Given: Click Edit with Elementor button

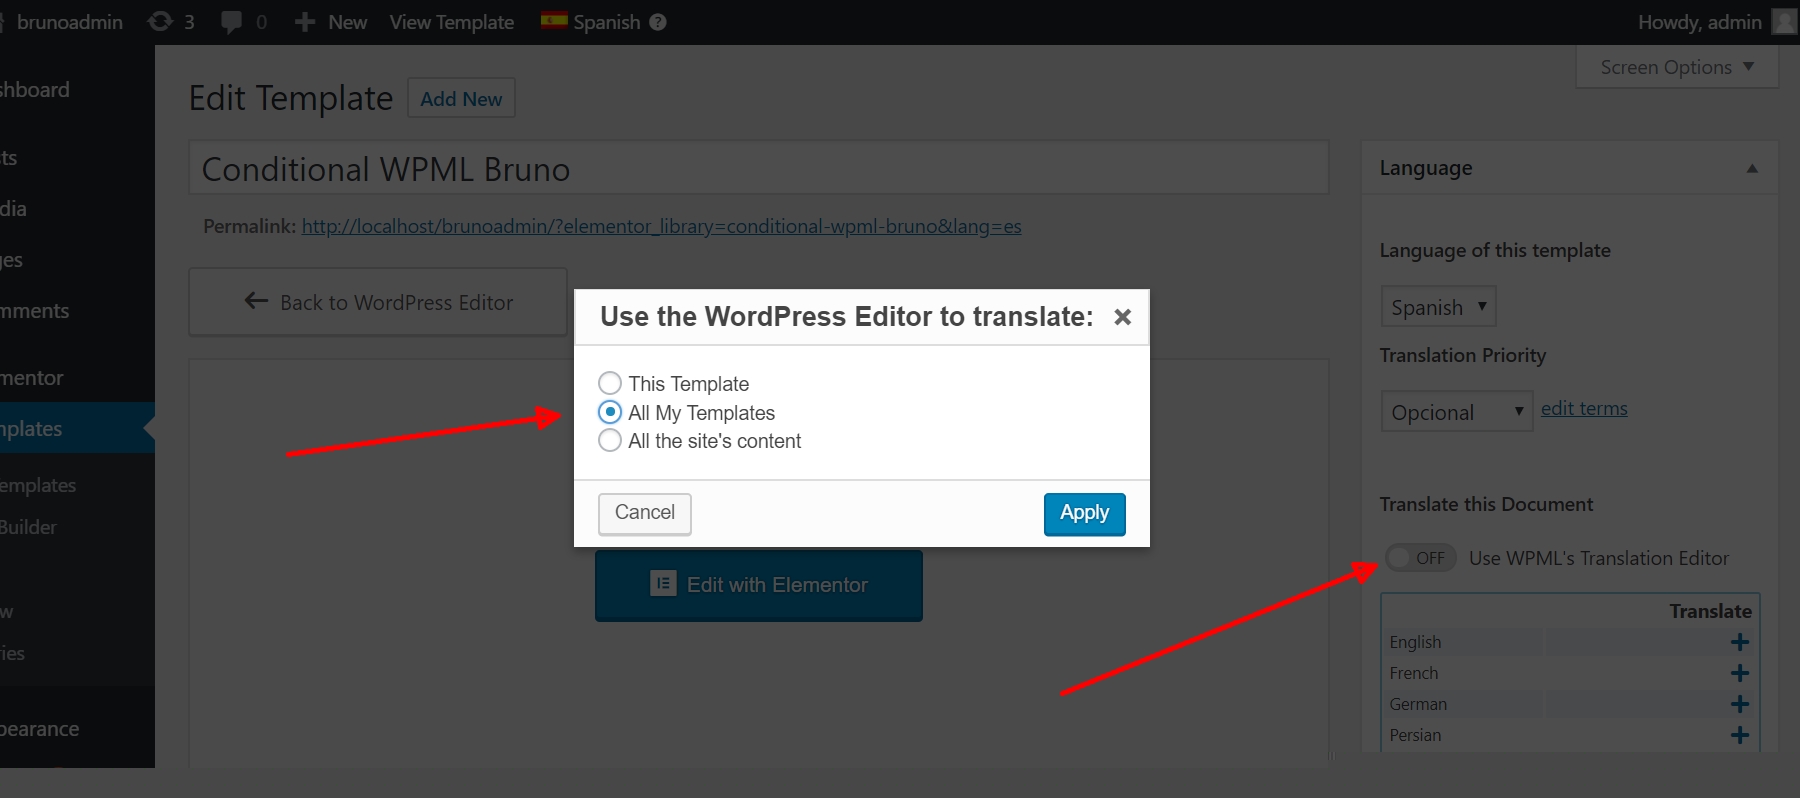Looking at the screenshot, I should pyautogui.click(x=759, y=585).
